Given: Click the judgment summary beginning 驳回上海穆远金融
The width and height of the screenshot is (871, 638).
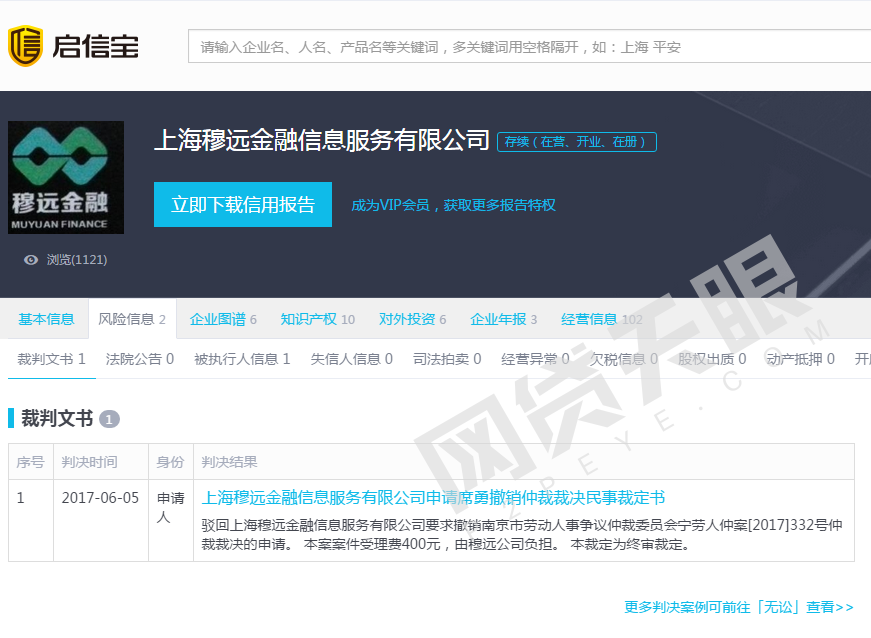Looking at the screenshot, I should pyautogui.click(x=522, y=534).
